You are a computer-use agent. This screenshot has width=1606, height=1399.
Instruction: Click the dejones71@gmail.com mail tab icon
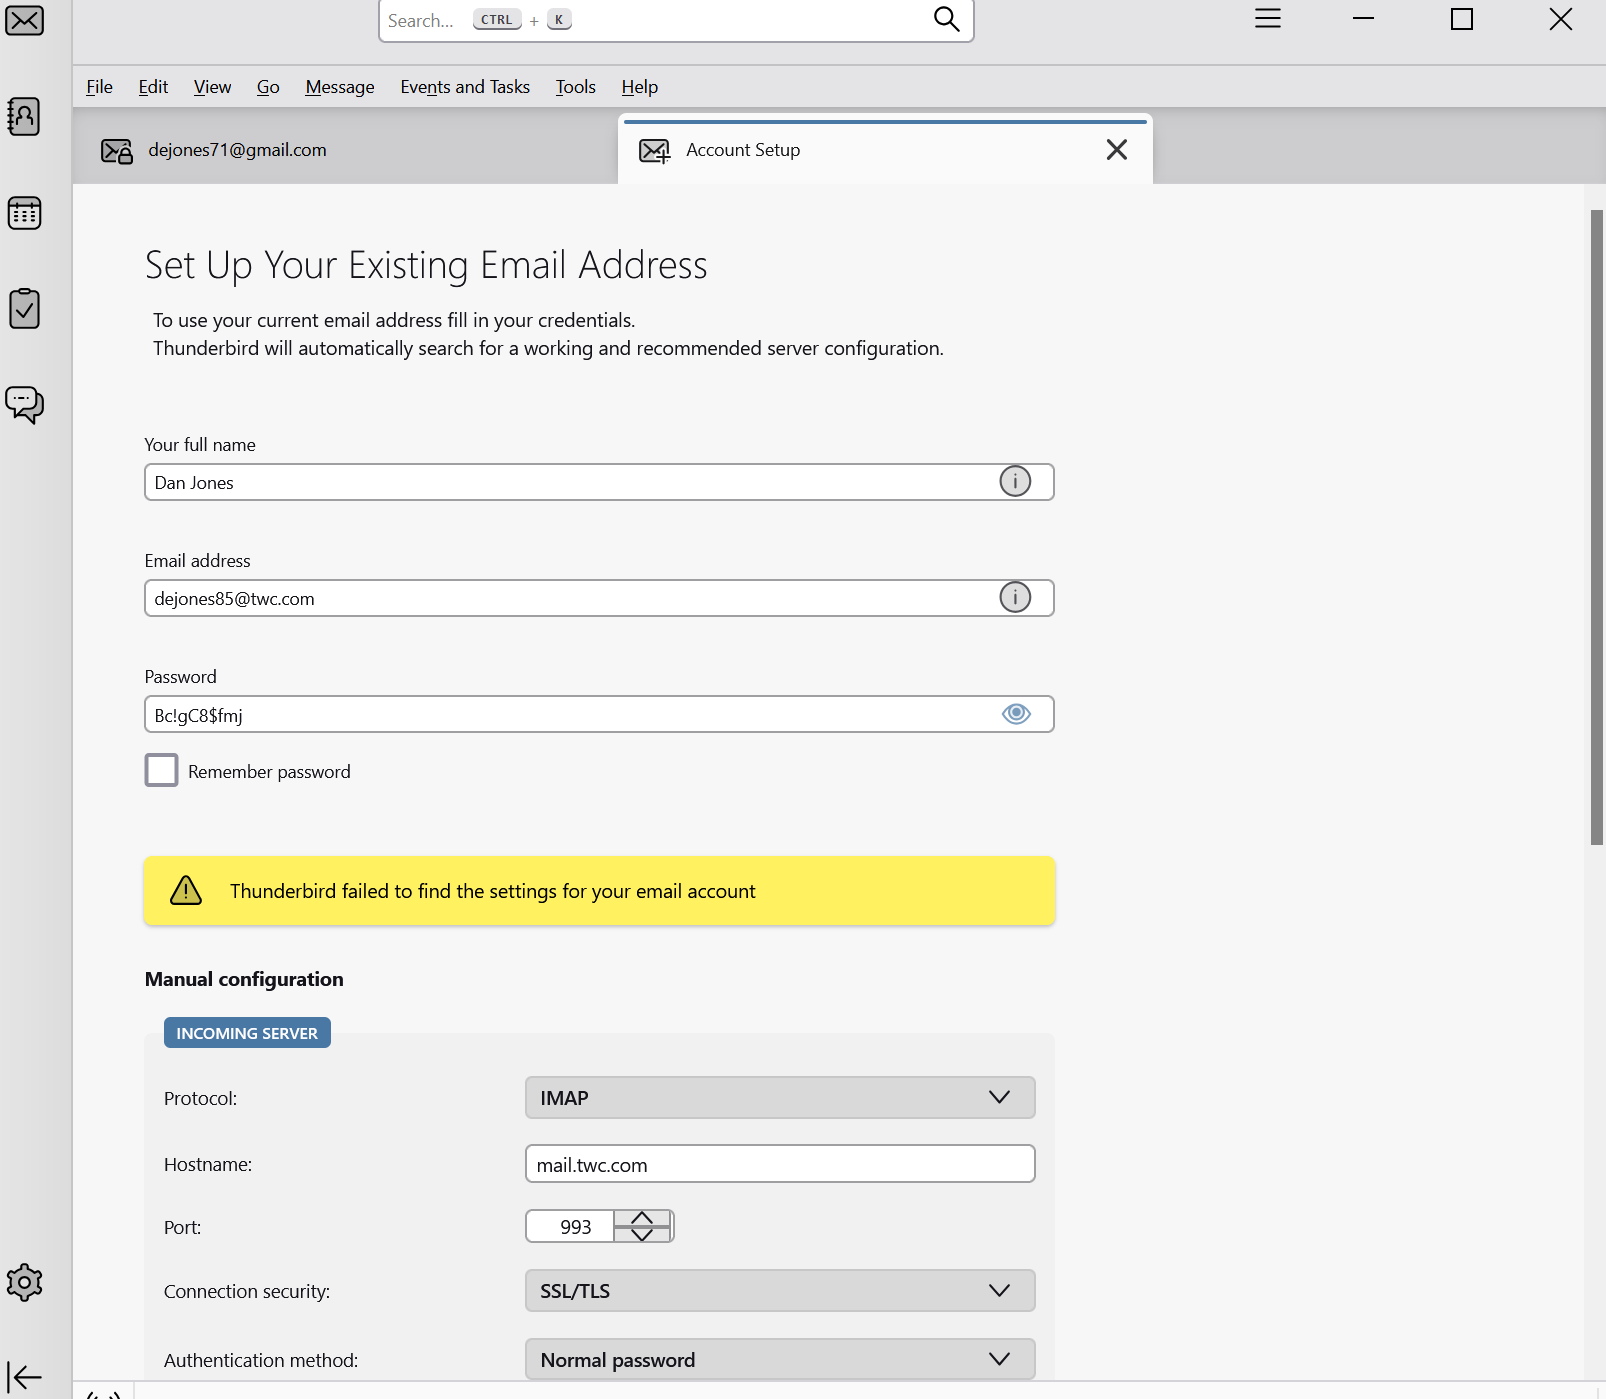point(117,151)
